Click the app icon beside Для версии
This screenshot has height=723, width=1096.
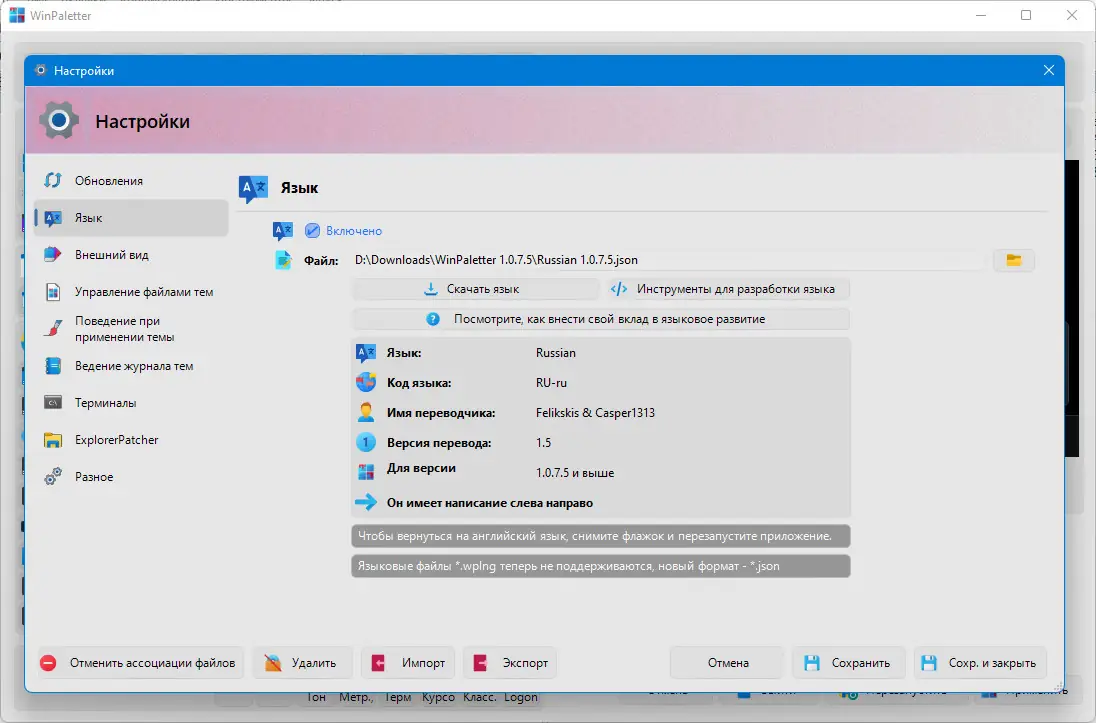coord(366,473)
